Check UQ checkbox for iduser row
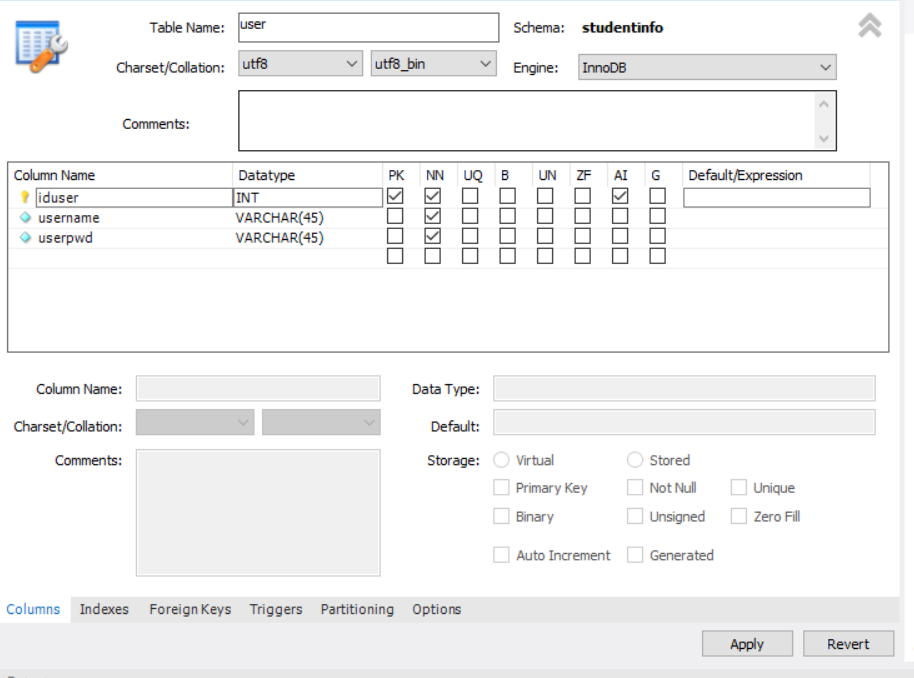Viewport: 914px width, 678px height. point(470,196)
